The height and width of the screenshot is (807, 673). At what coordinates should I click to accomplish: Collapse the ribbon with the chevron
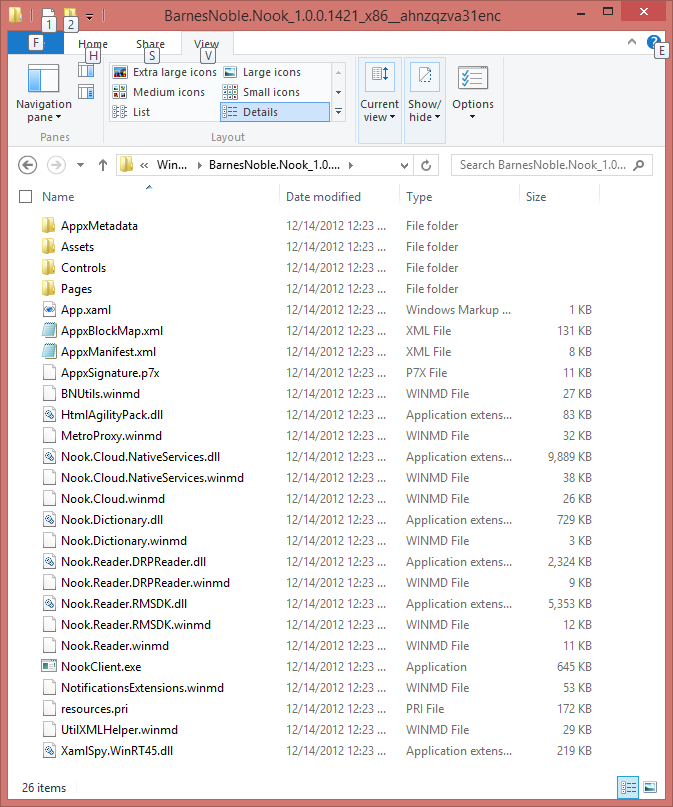pyautogui.click(x=632, y=42)
